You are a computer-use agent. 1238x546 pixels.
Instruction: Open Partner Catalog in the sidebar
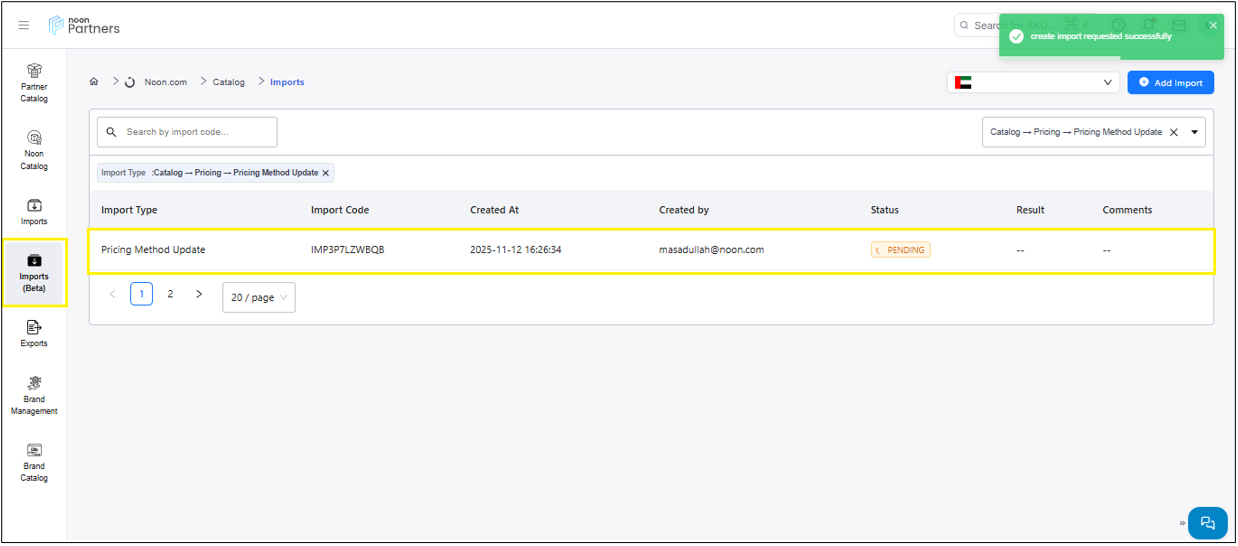tap(34, 82)
